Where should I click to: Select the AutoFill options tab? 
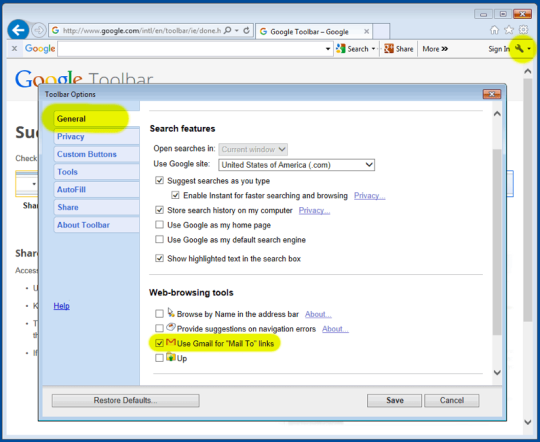coord(96,189)
